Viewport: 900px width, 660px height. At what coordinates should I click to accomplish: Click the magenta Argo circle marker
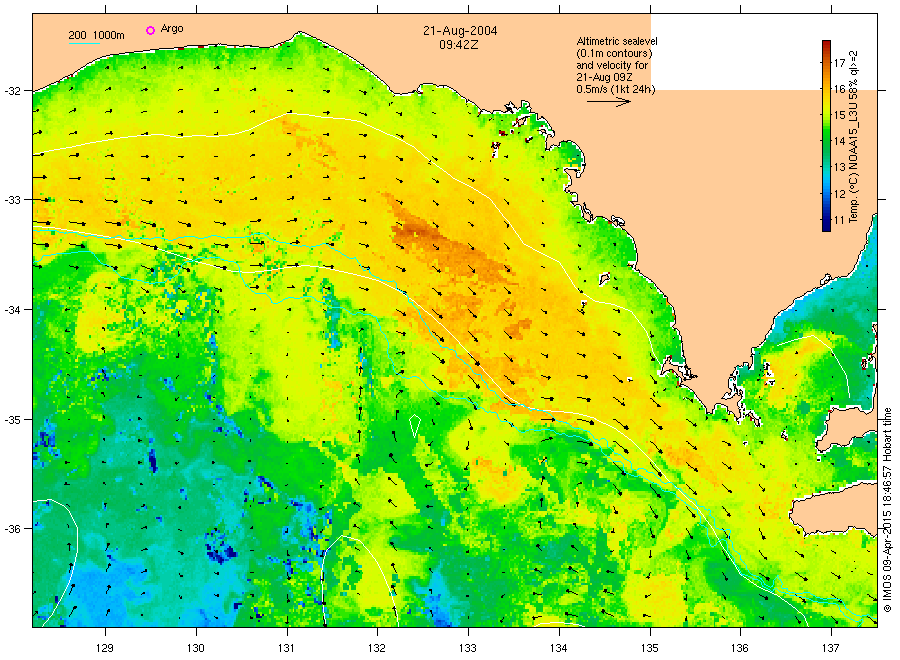[150, 30]
